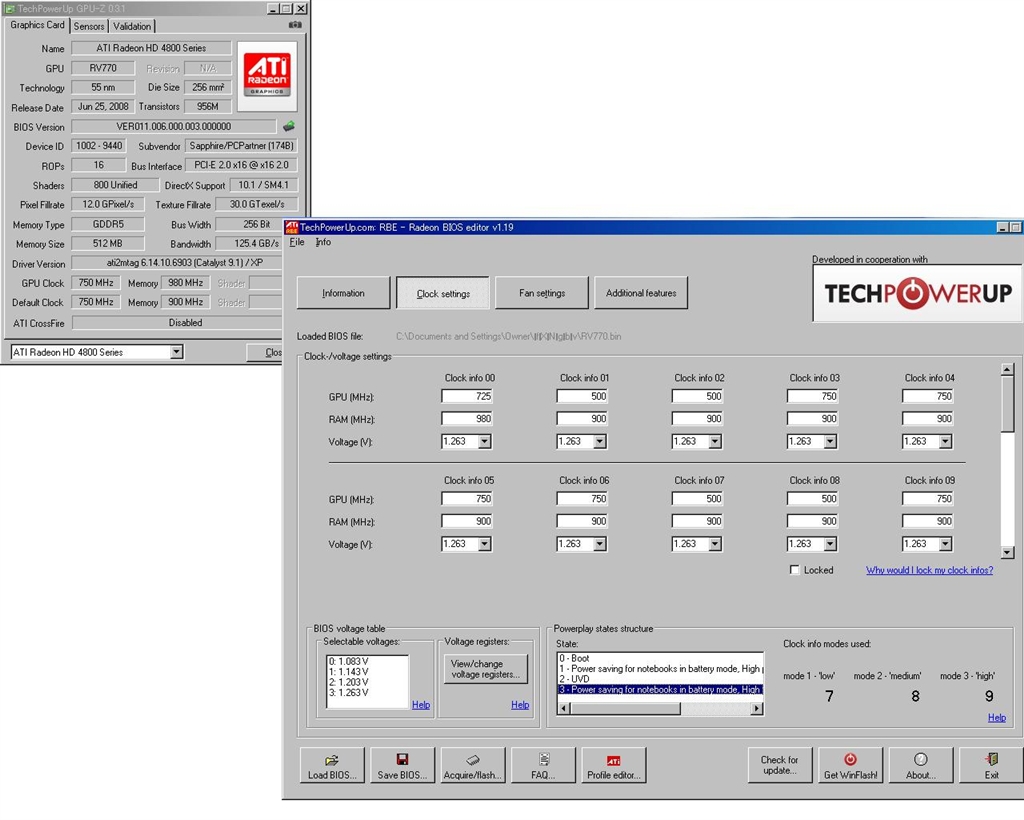Expand Clock info 09 voltage dropdown

click(x=945, y=544)
